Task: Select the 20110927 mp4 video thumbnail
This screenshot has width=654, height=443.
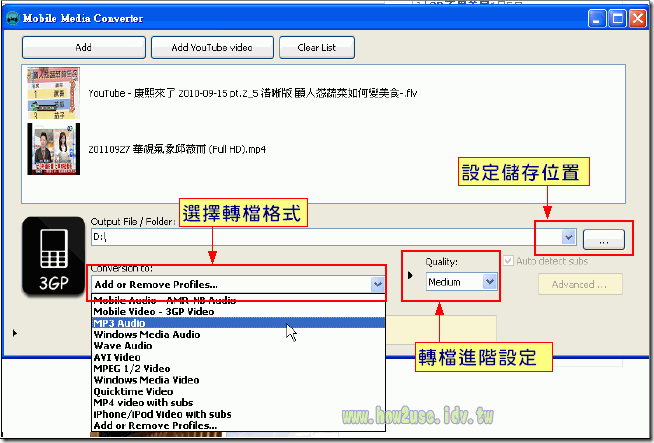Action: click(x=53, y=149)
